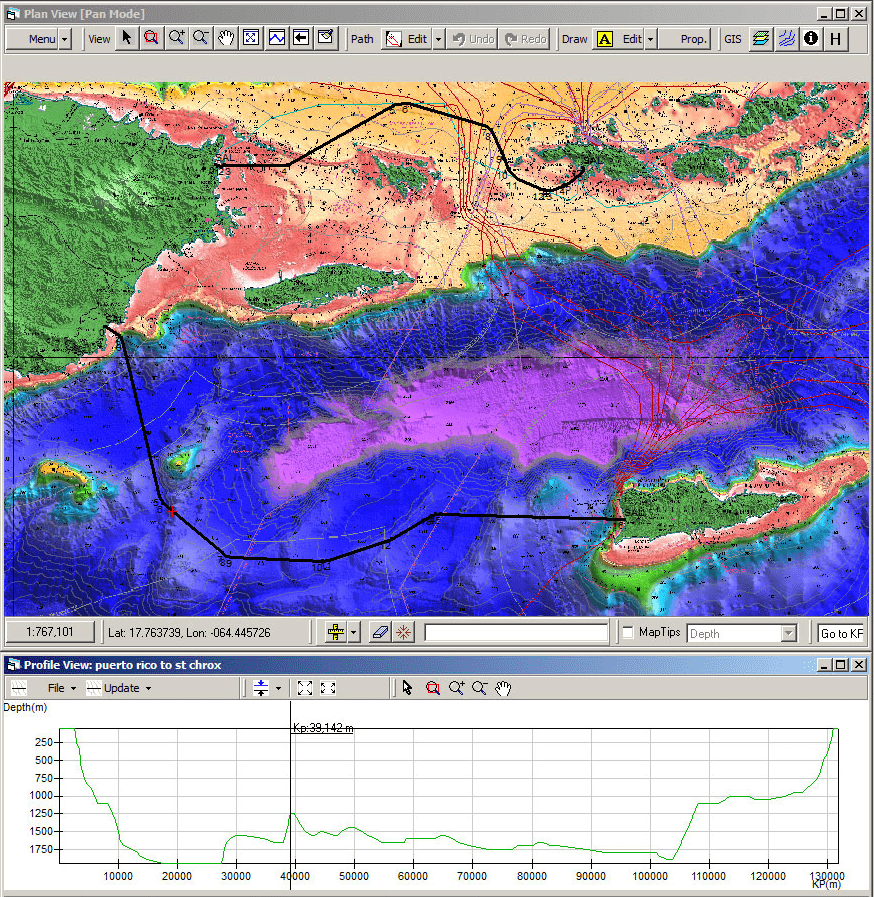The width and height of the screenshot is (874, 897).
Task: Click the Draw text annotation A icon
Action: tap(604, 39)
